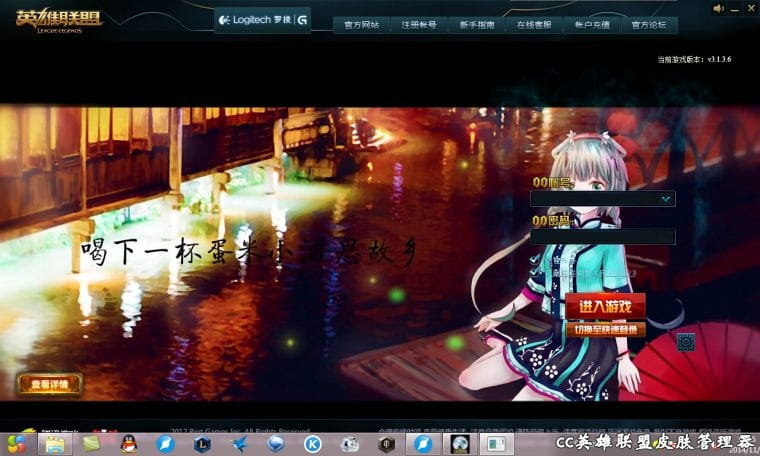The width and height of the screenshot is (760, 456).
Task: Click the game version text v3.1.3.6
Action: pos(694,59)
